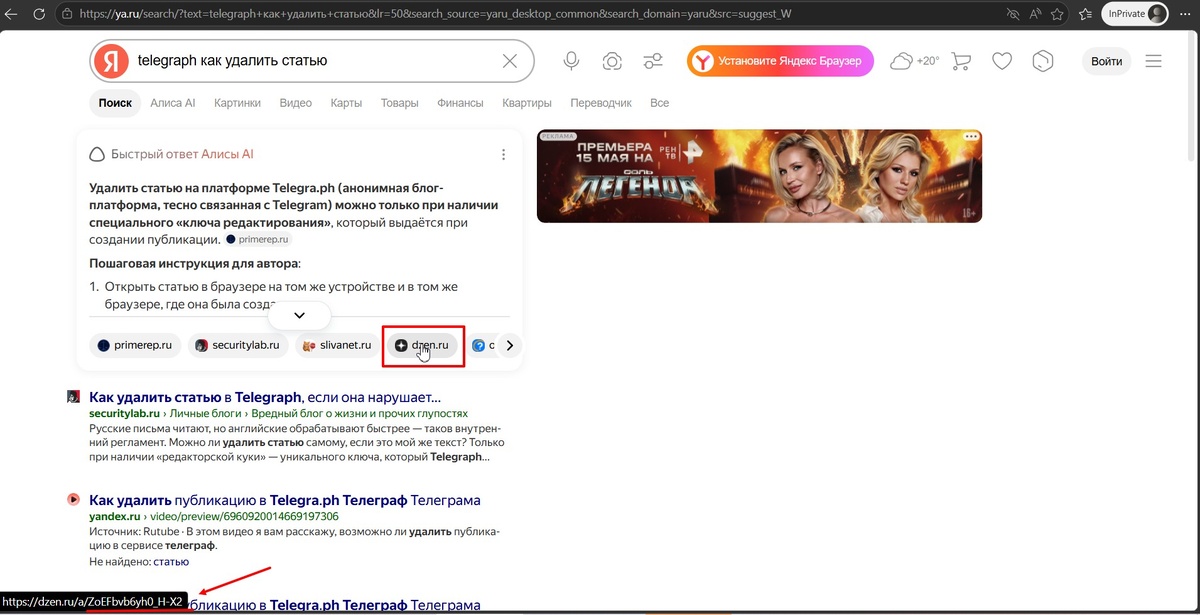Click the video result play favicon
This screenshot has width=1200, height=615.
(73, 499)
